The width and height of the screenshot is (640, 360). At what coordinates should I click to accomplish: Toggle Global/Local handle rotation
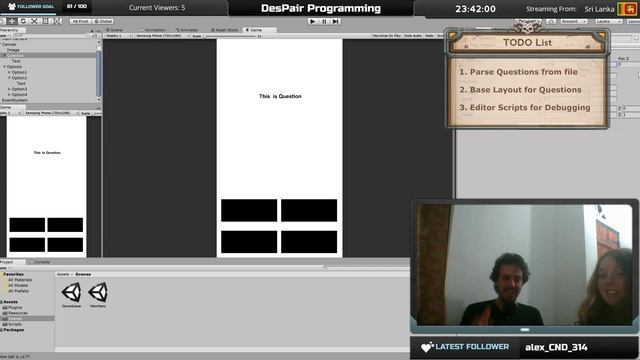click(102, 21)
